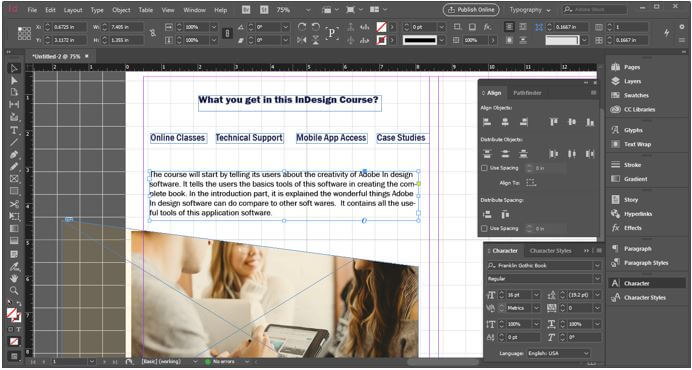692x370 pixels.
Task: Open Text Wrap panel from dock
Action: point(631,144)
